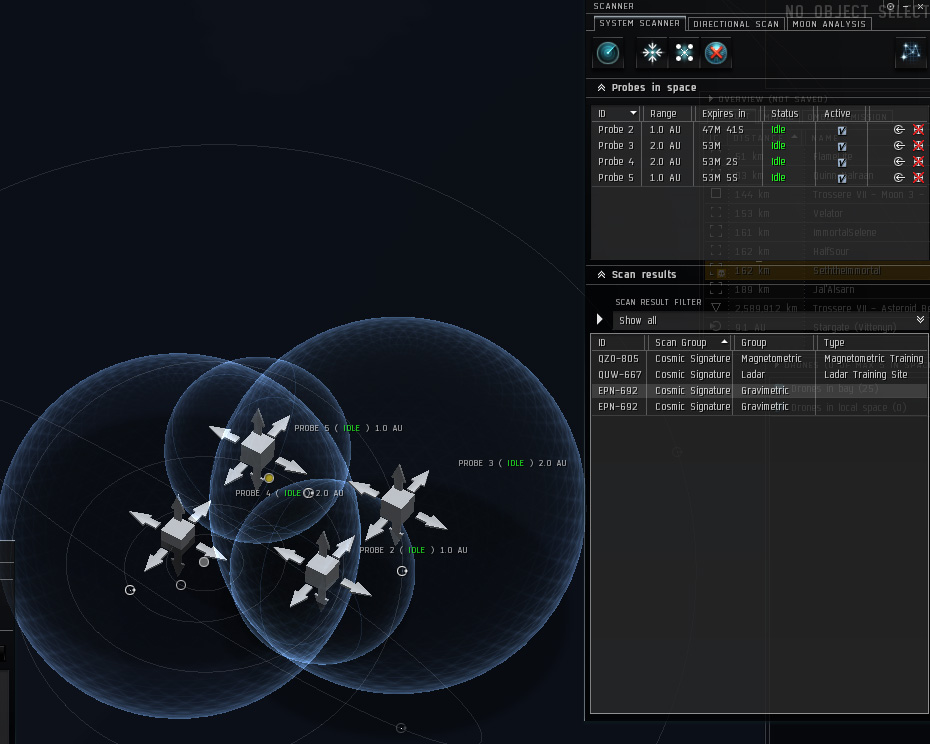Screen dimensions: 930x744
Task: Select the Probe 4 row name
Action: point(616,161)
